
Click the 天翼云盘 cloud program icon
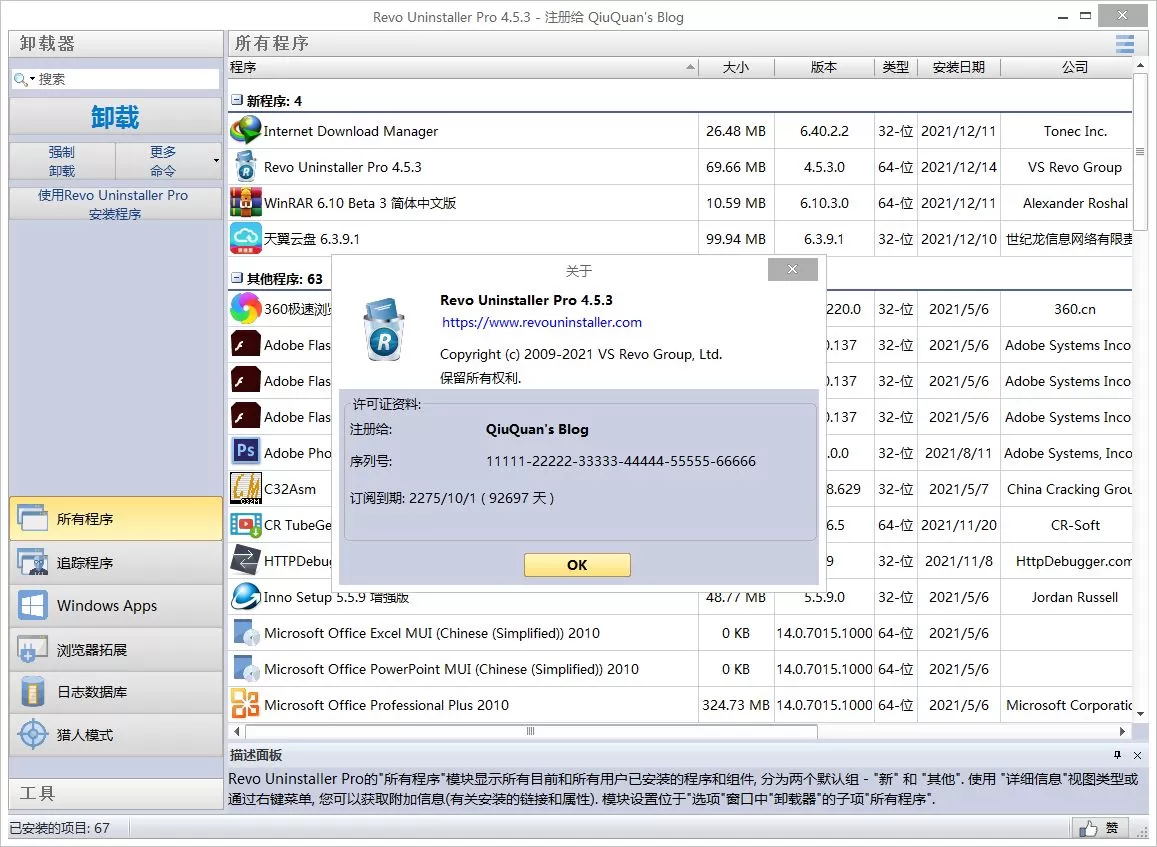pyautogui.click(x=245, y=237)
